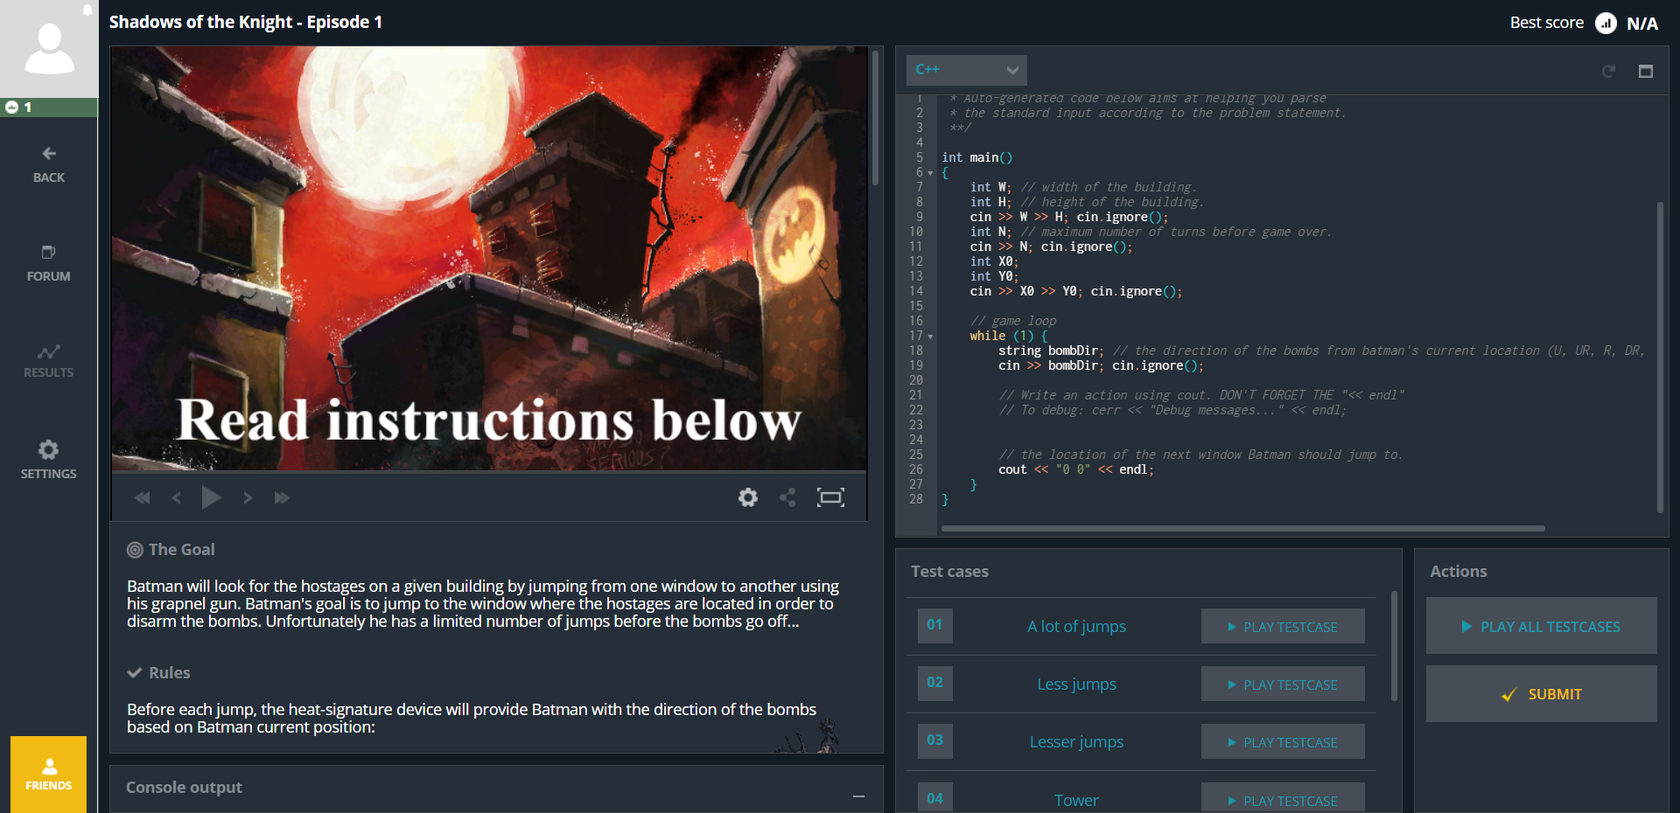Click the 'Shadows of the Knight - Episode 1' title
This screenshot has width=1680, height=813.
pyautogui.click(x=246, y=22)
